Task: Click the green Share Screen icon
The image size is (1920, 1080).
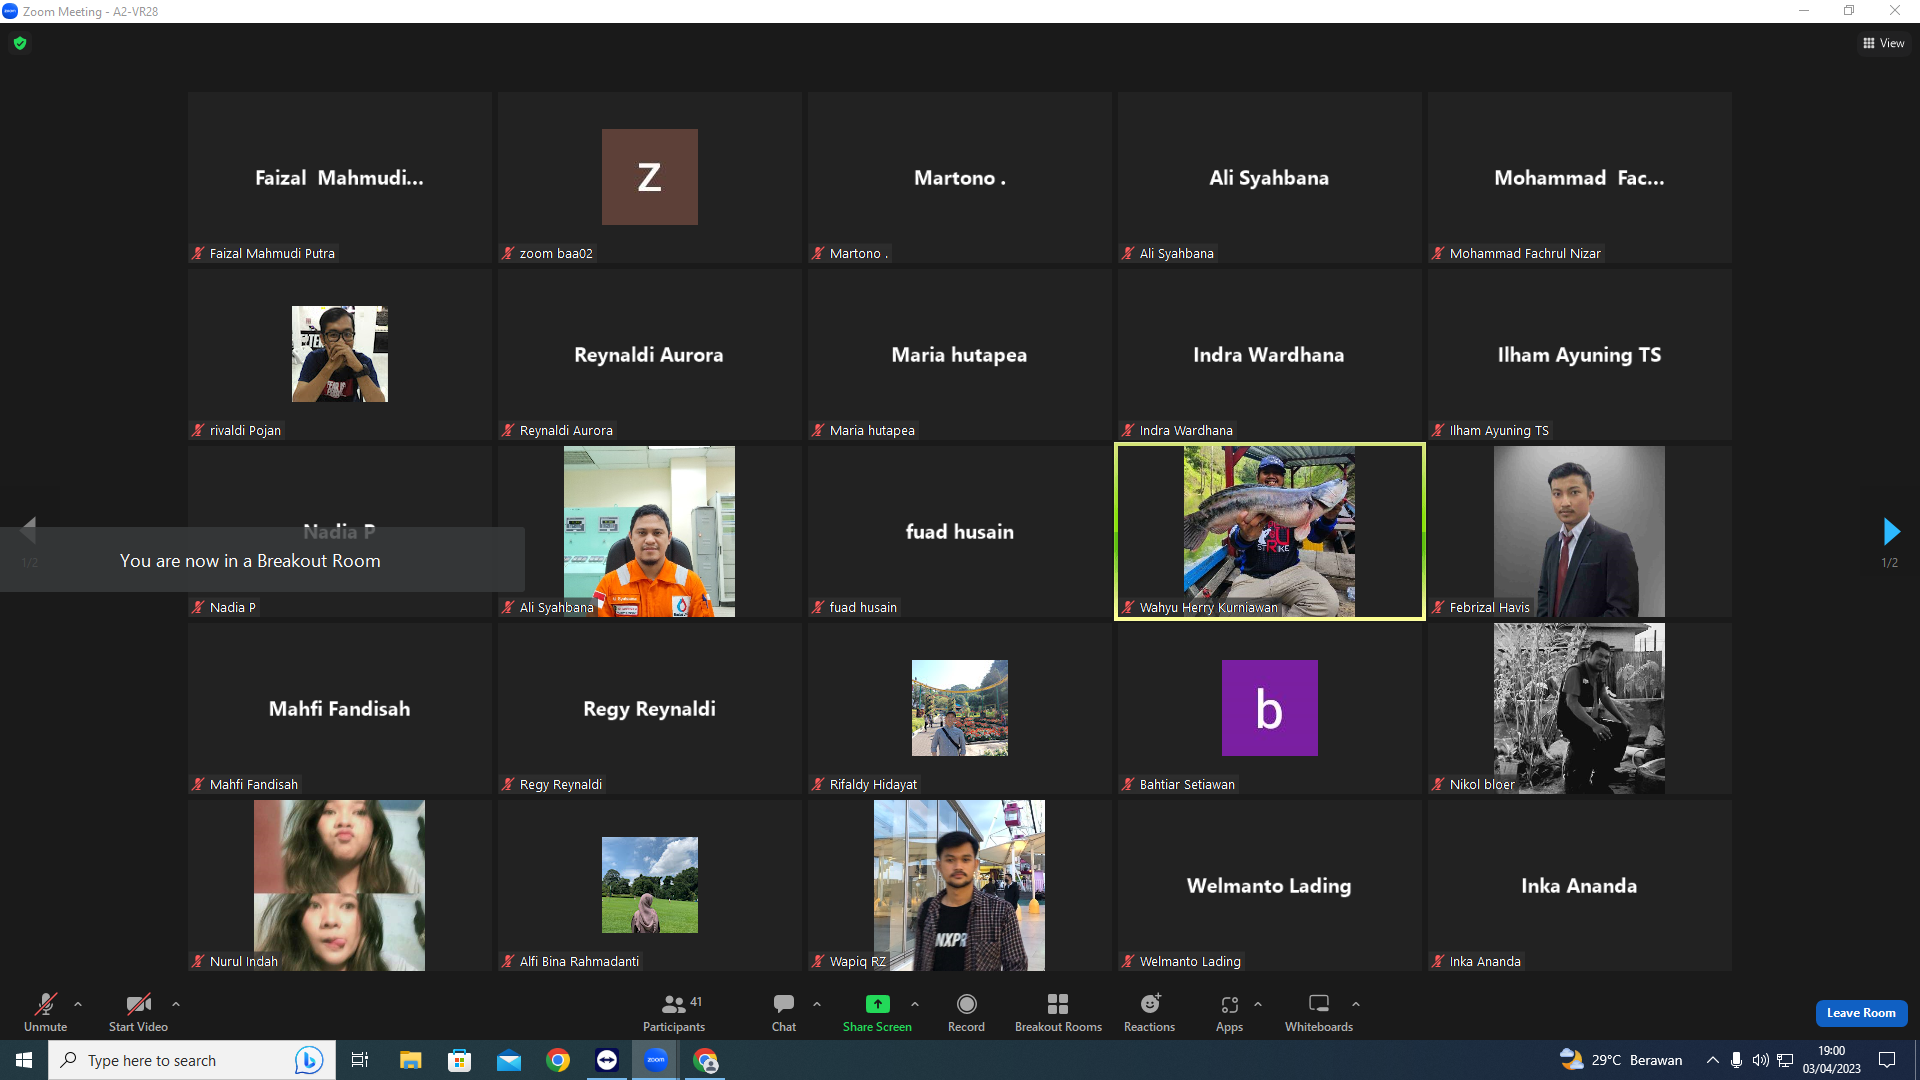Action: tap(877, 1004)
